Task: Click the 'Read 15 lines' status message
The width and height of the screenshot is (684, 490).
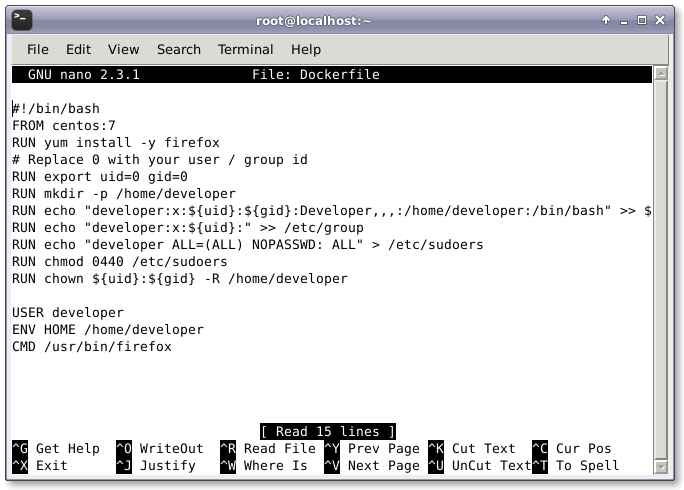Action: (326, 431)
